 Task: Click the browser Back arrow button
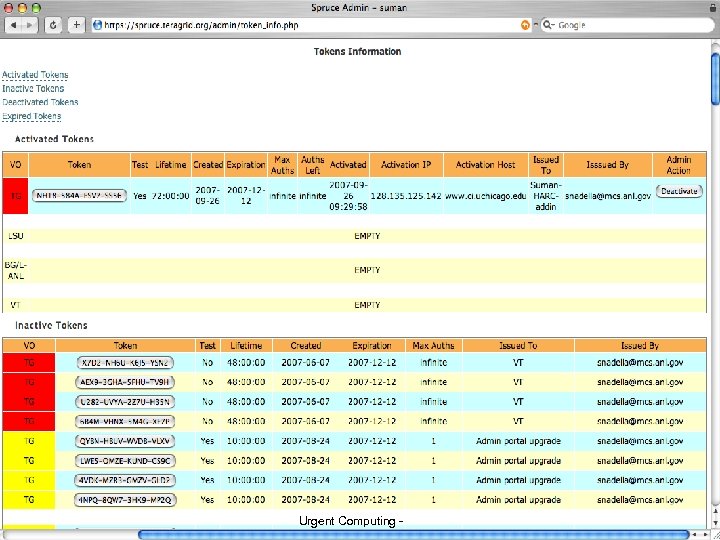click(13, 24)
